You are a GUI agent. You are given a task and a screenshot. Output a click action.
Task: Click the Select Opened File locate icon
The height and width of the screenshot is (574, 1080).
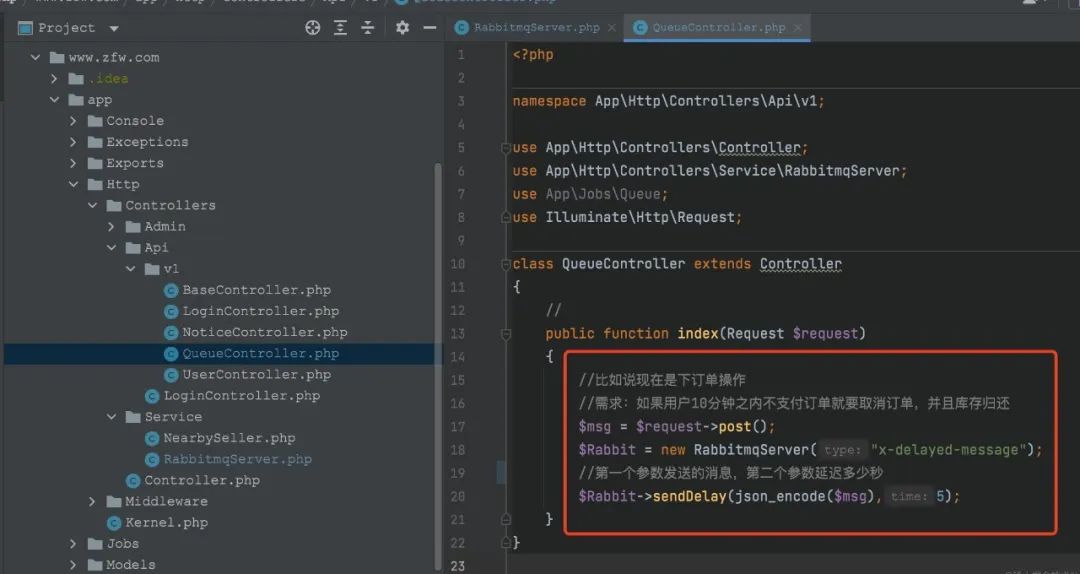coord(313,28)
